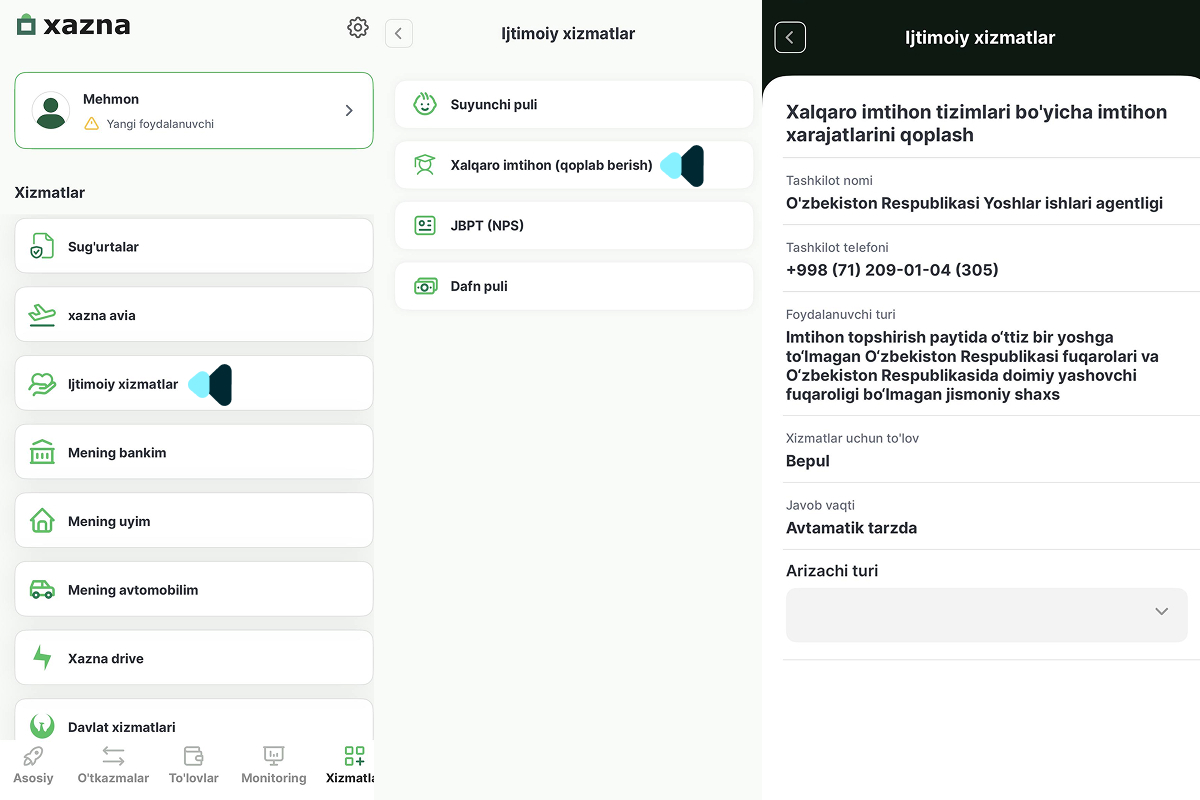Open Sug'urtalar service
The width and height of the screenshot is (1200, 800).
tap(194, 246)
